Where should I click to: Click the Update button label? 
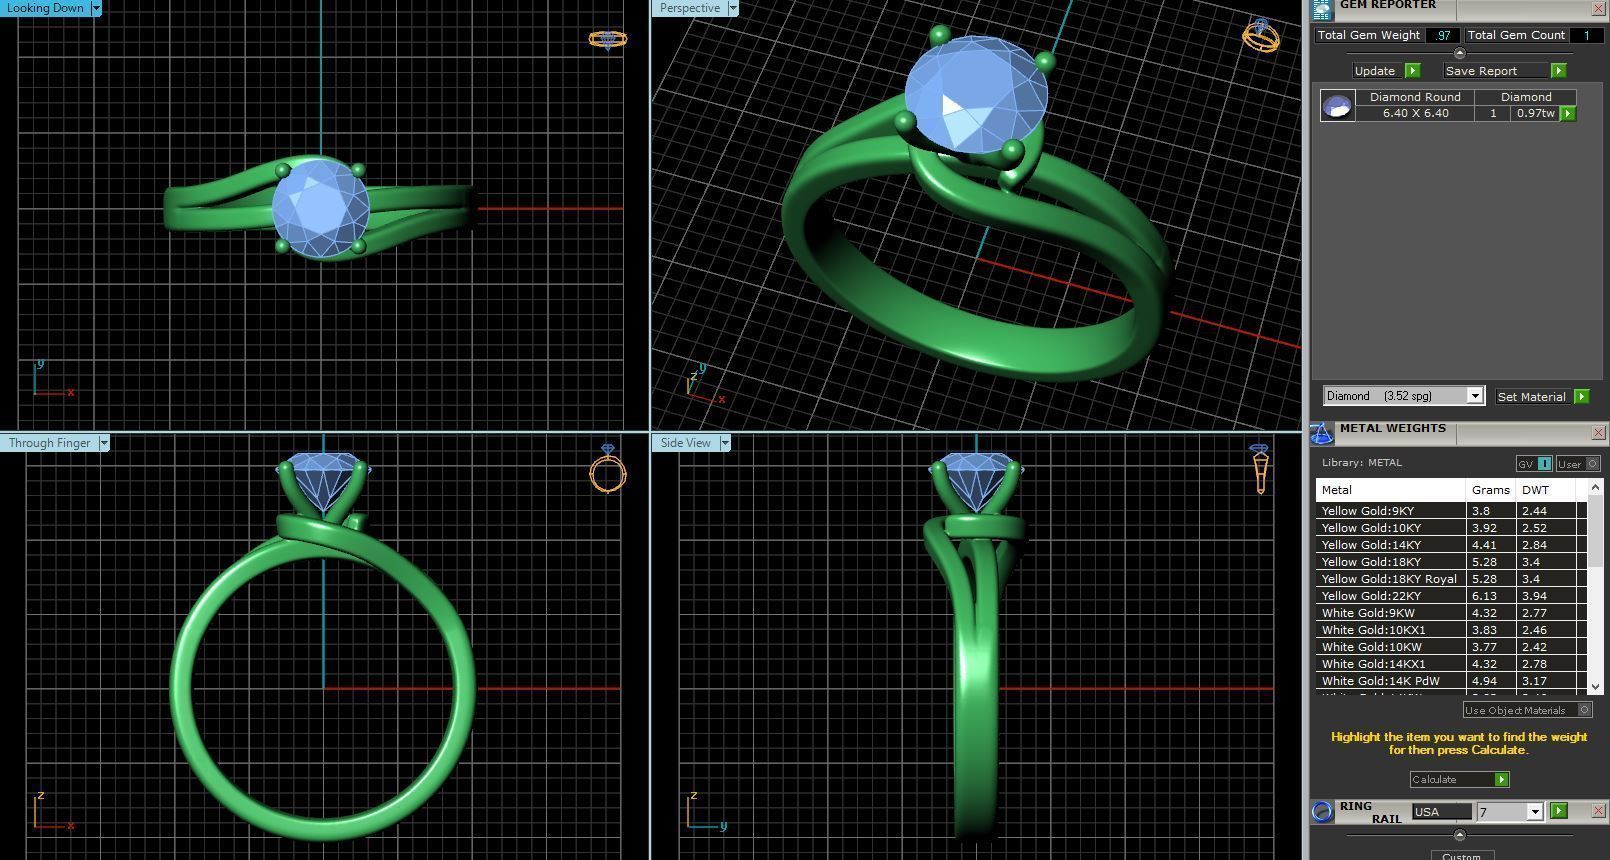coord(1375,71)
